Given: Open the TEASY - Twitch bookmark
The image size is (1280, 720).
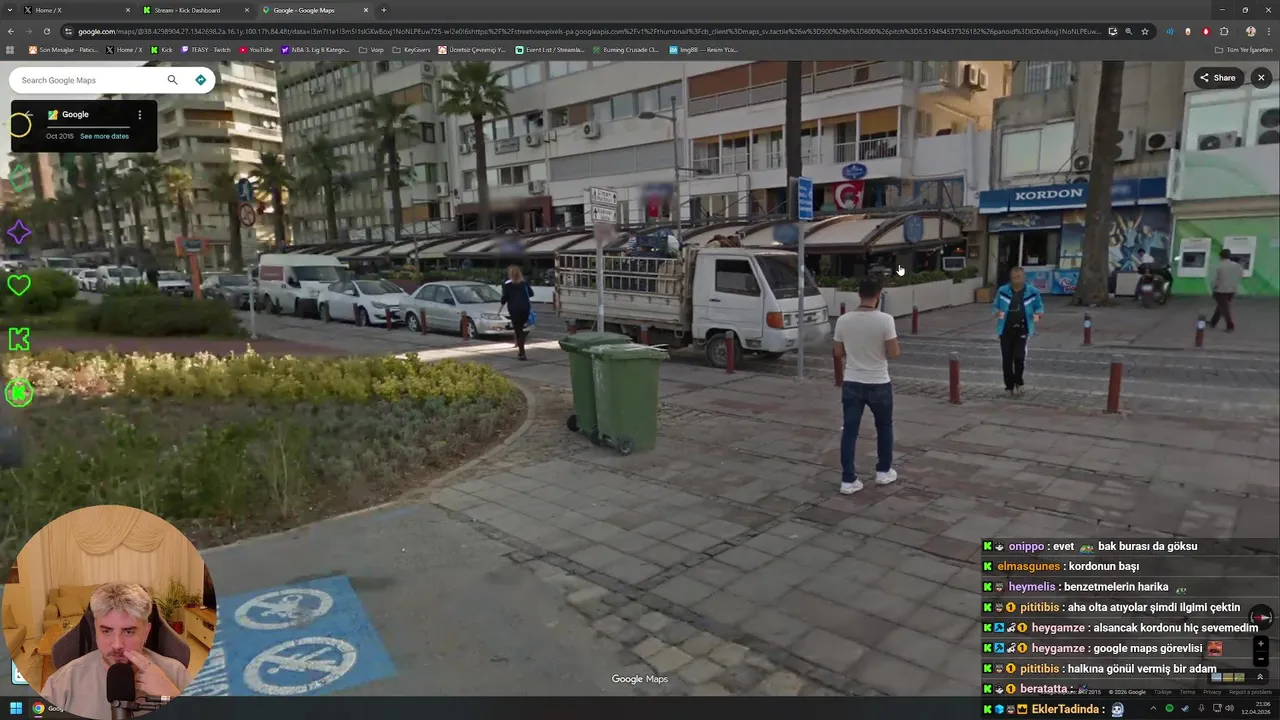Looking at the screenshot, I should point(205,49).
